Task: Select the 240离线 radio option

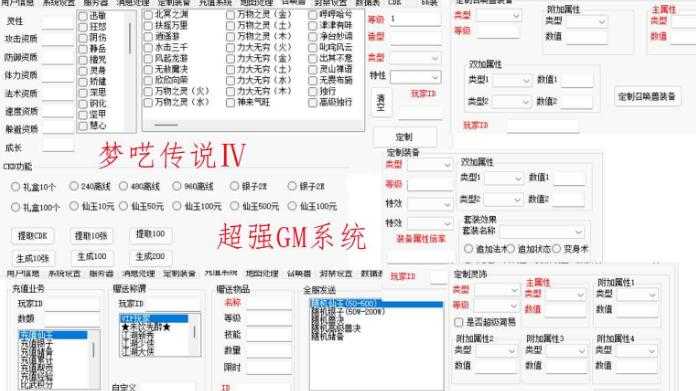Action: (x=74, y=187)
